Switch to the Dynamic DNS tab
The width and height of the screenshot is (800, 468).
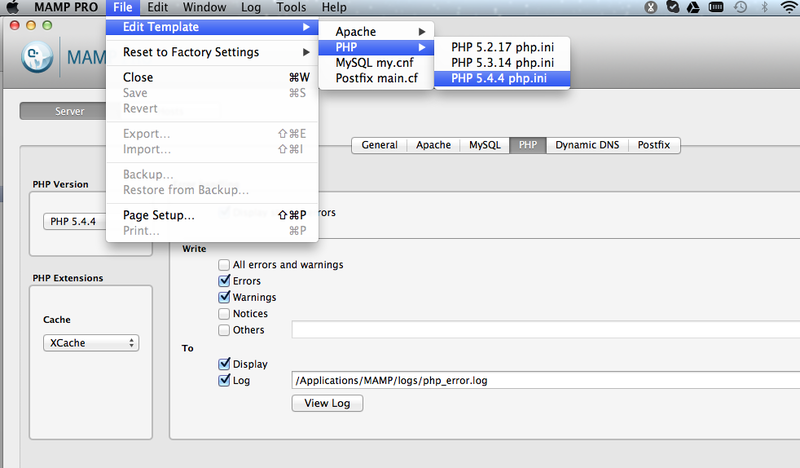coord(587,145)
